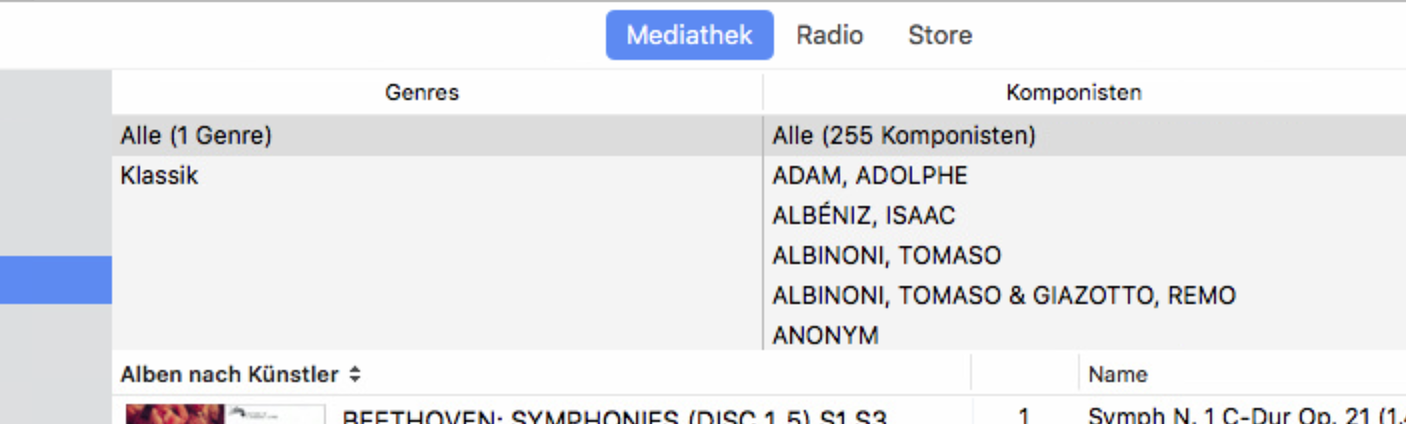Image resolution: width=1406 pixels, height=424 pixels.
Task: Open the Alben nach Künstler sort dropdown
Action: tap(241, 375)
